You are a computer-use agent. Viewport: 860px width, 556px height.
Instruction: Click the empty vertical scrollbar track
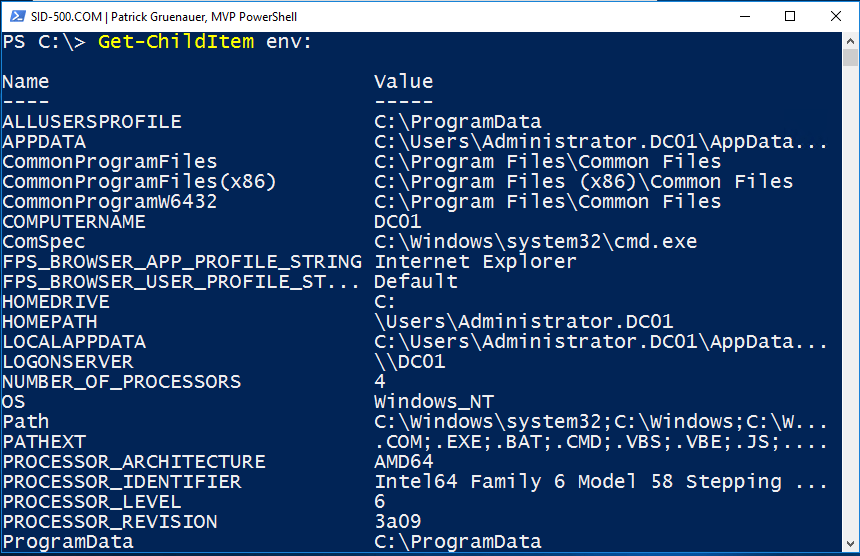pos(850,300)
